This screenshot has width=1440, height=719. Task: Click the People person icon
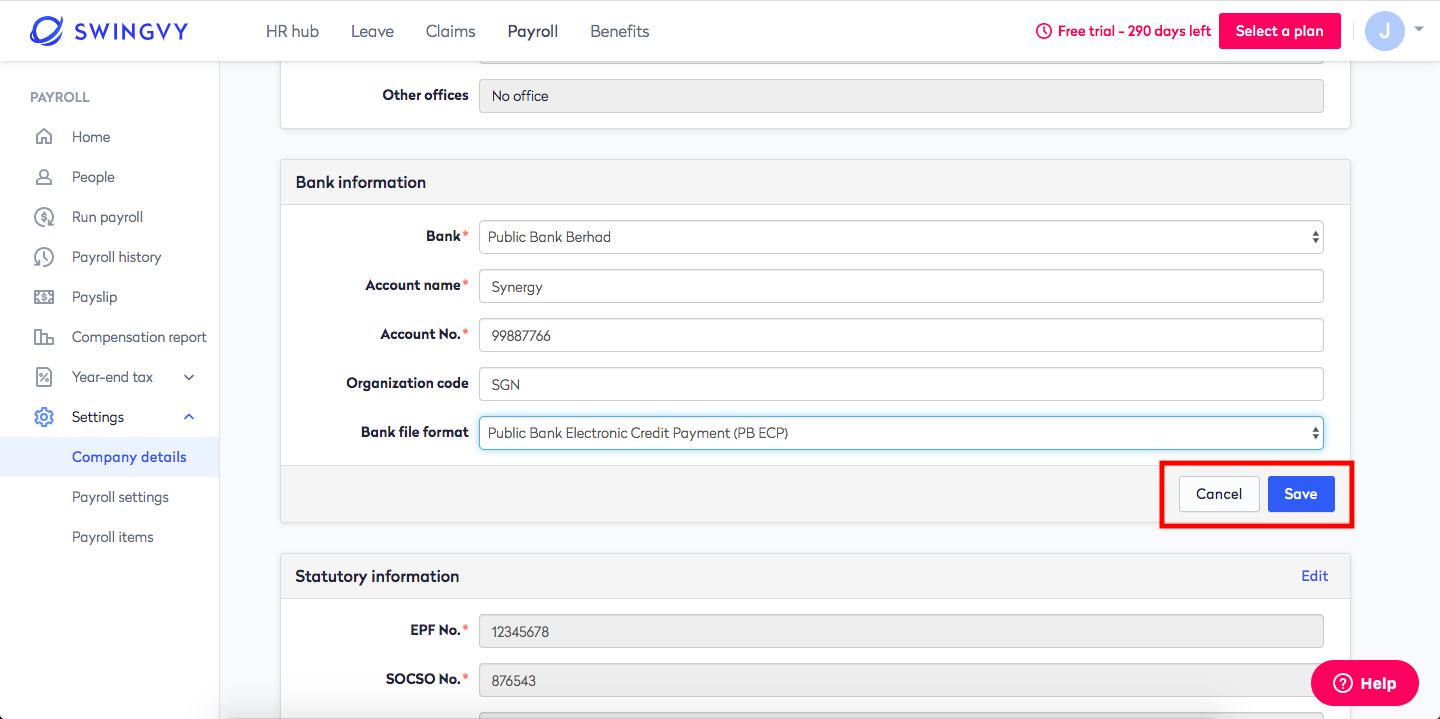[x=43, y=177]
